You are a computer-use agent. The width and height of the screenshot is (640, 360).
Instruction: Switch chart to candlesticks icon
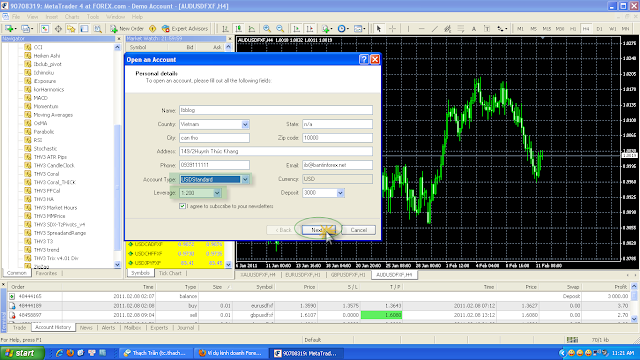pyautogui.click(x=238, y=29)
